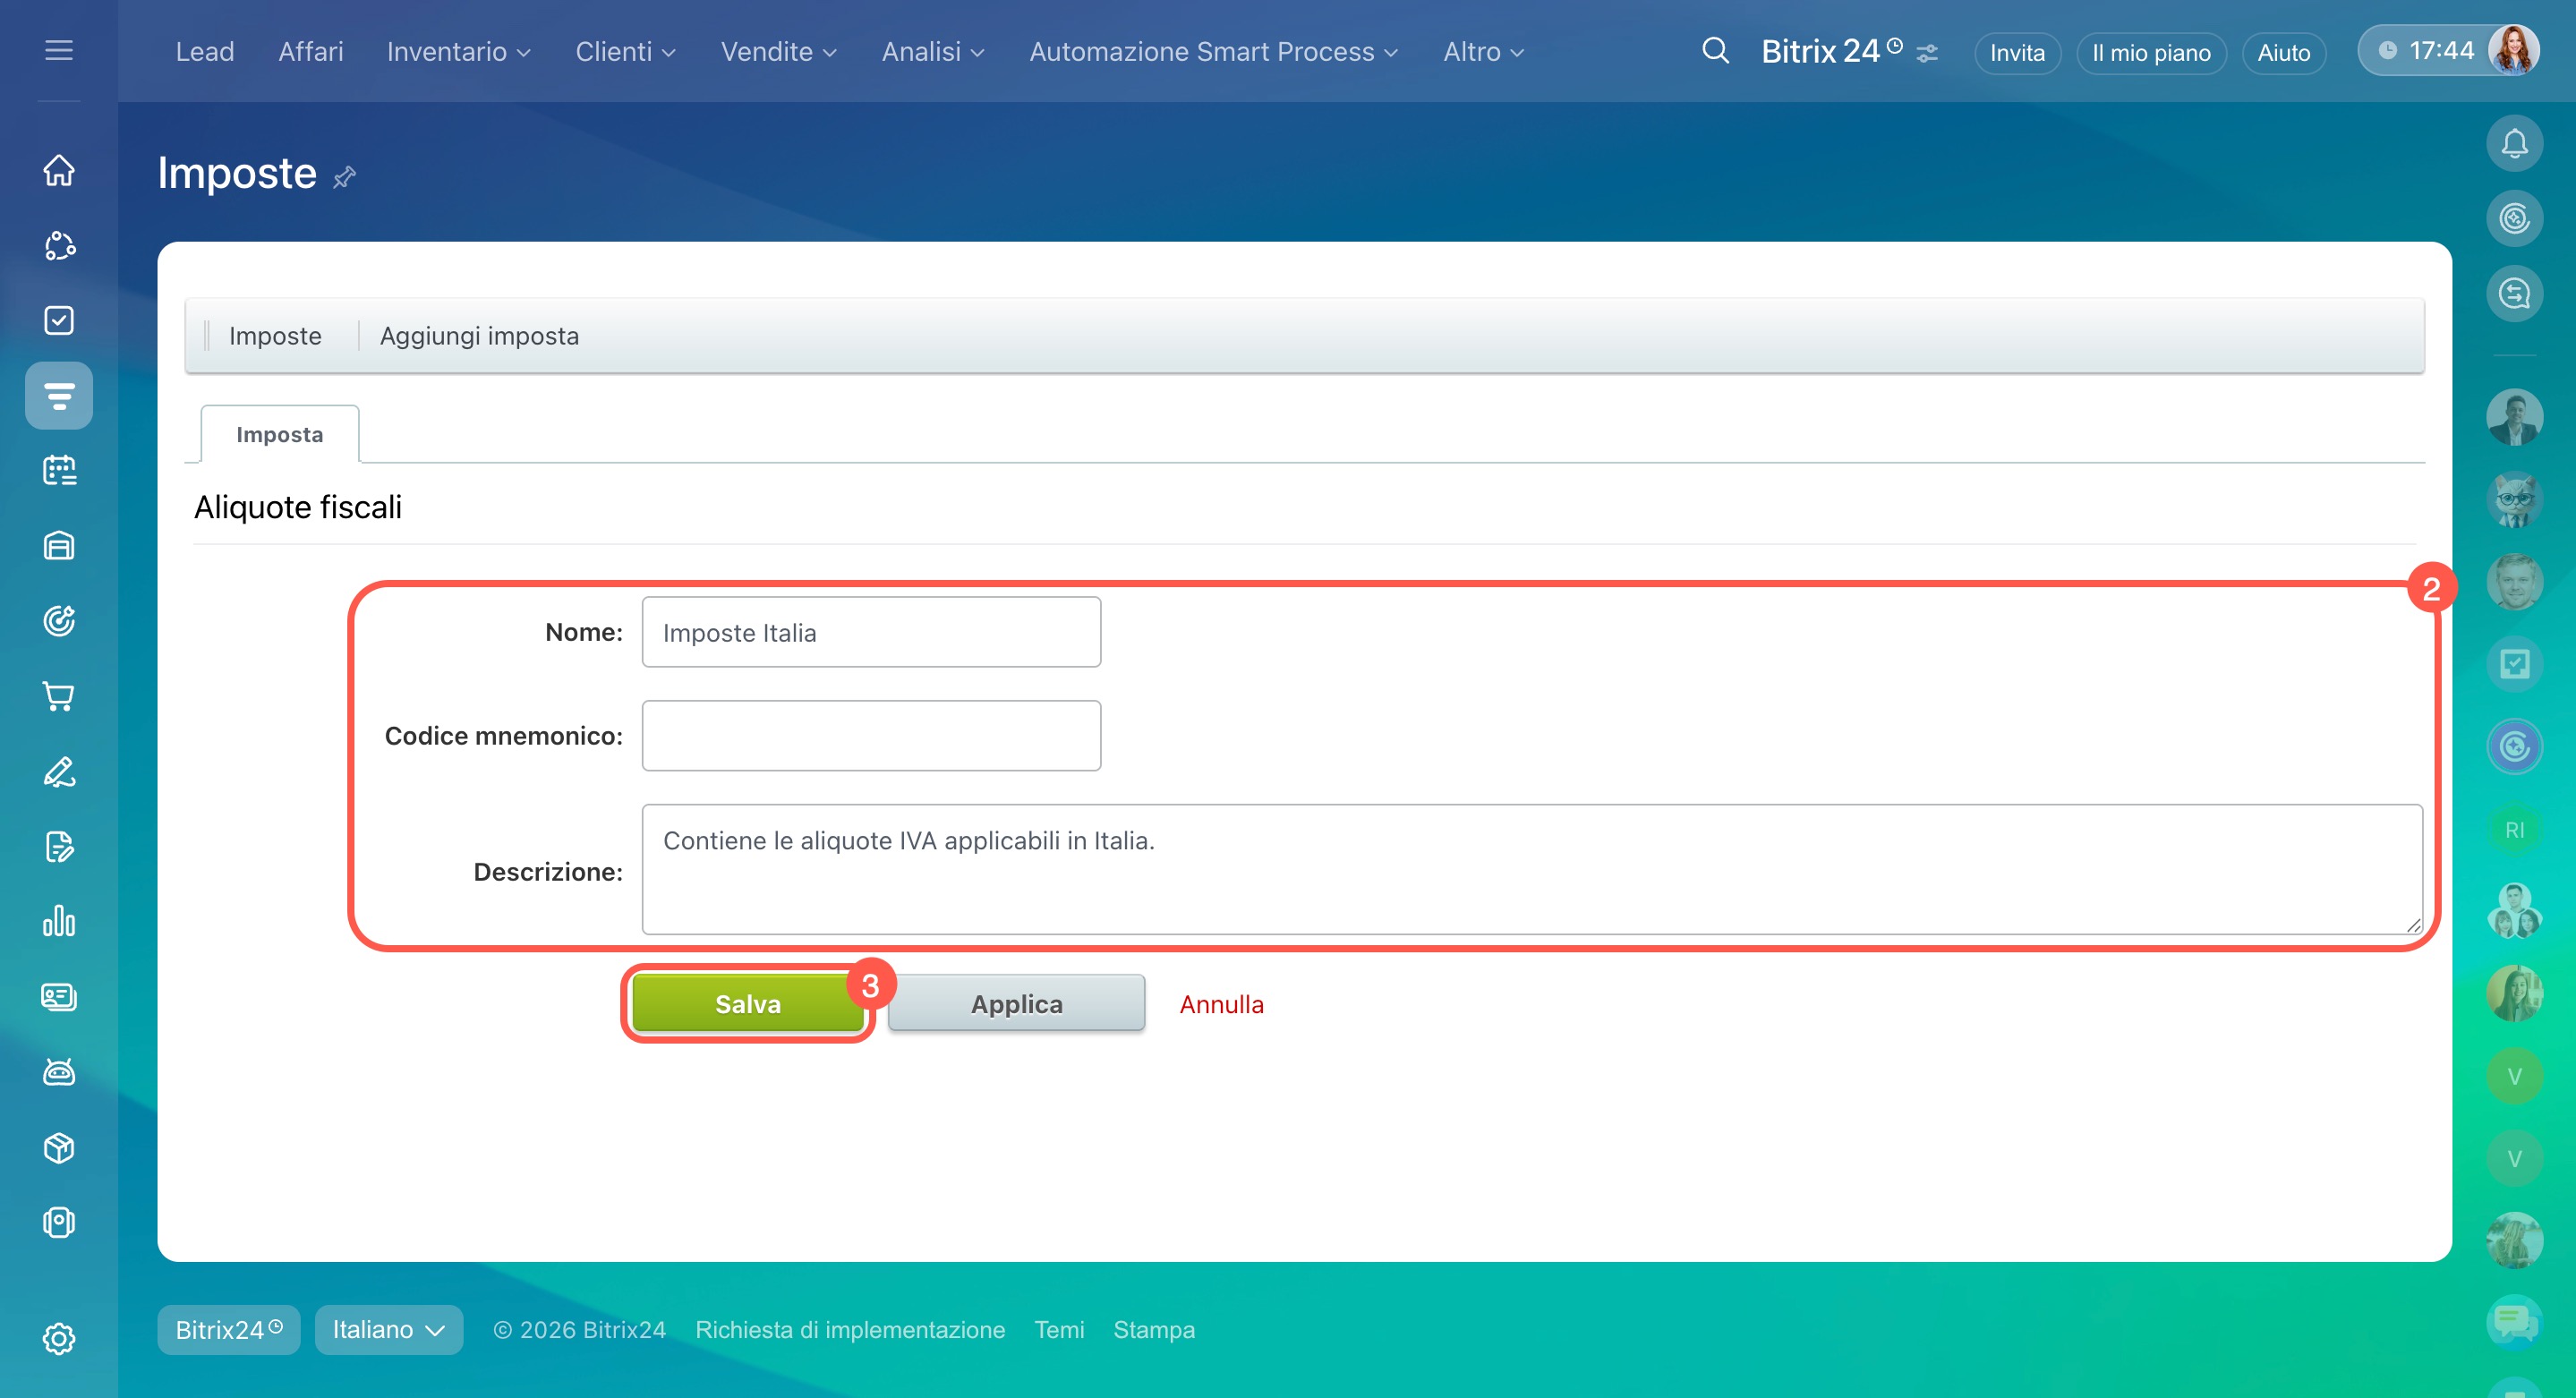The height and width of the screenshot is (1398, 2576).
Task: Open the hamburger menu icon
Action: point(59,50)
